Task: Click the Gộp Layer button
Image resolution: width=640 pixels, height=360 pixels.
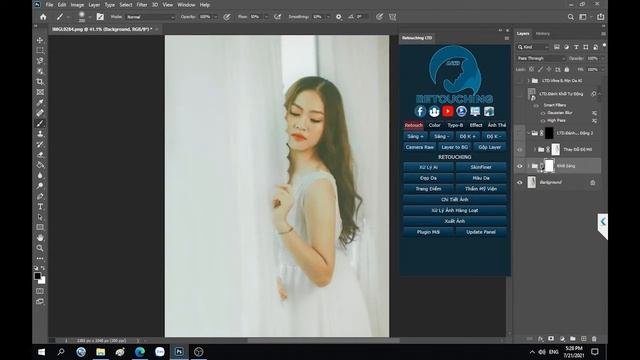Action: pos(490,147)
